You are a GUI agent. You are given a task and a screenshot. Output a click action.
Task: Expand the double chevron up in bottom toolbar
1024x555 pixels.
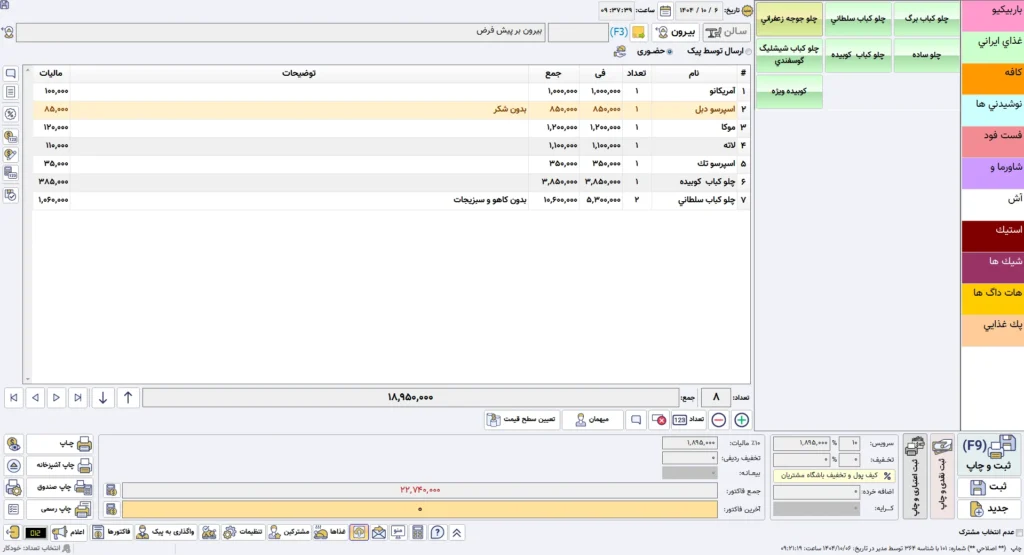coord(457,533)
